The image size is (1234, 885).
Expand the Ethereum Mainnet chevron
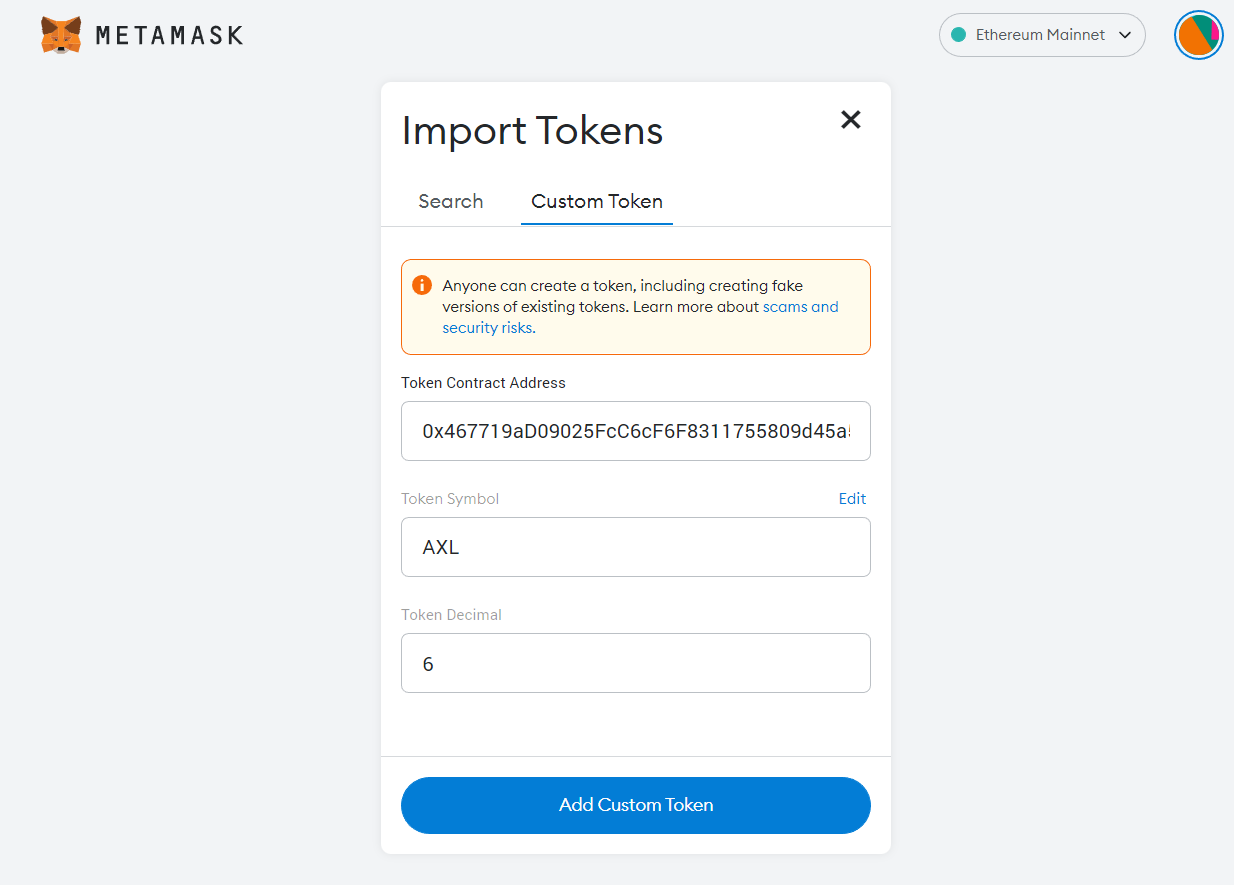click(x=1125, y=34)
